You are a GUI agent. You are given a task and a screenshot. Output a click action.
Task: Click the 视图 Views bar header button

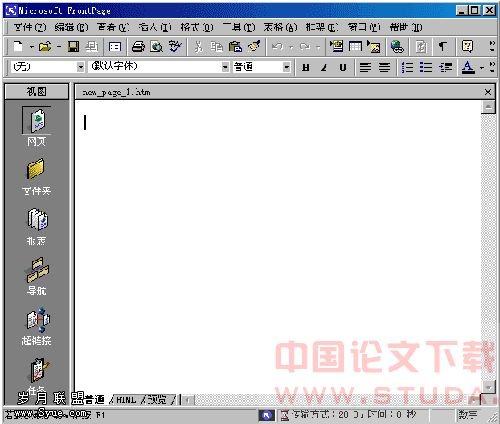[x=36, y=91]
